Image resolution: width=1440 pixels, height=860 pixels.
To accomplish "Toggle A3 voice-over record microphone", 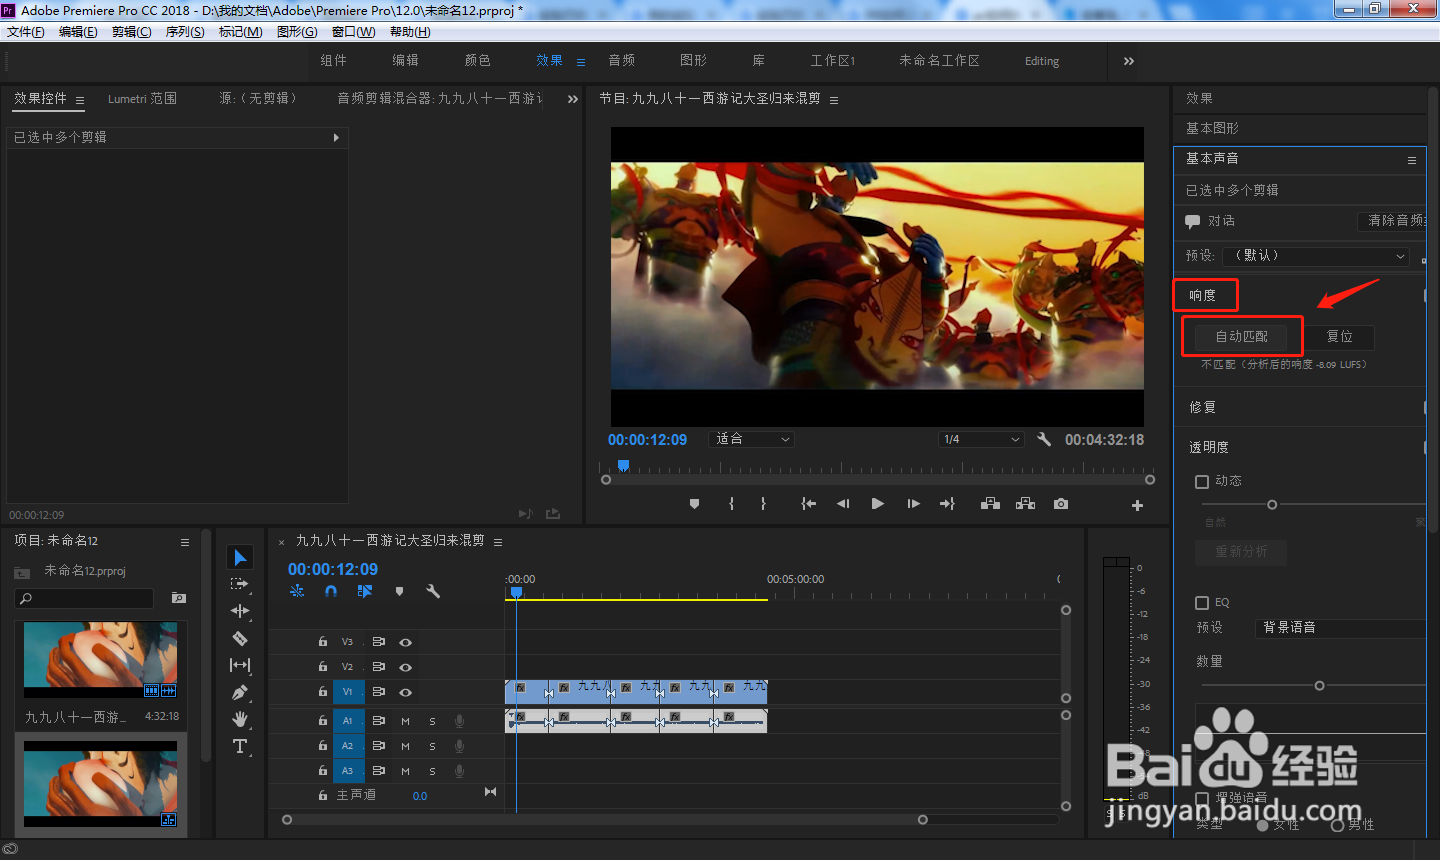I will point(460,771).
